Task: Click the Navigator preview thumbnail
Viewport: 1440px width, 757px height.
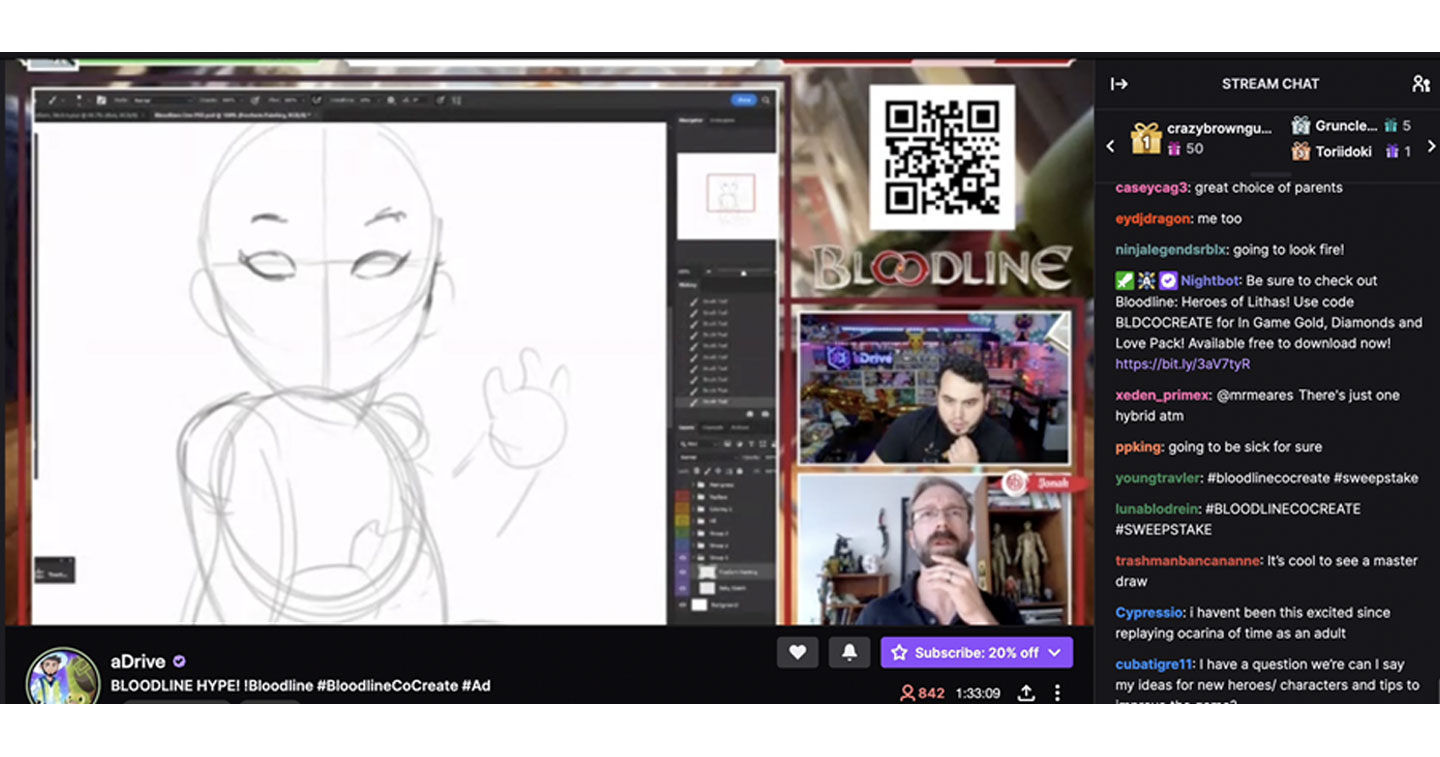Action: point(727,196)
